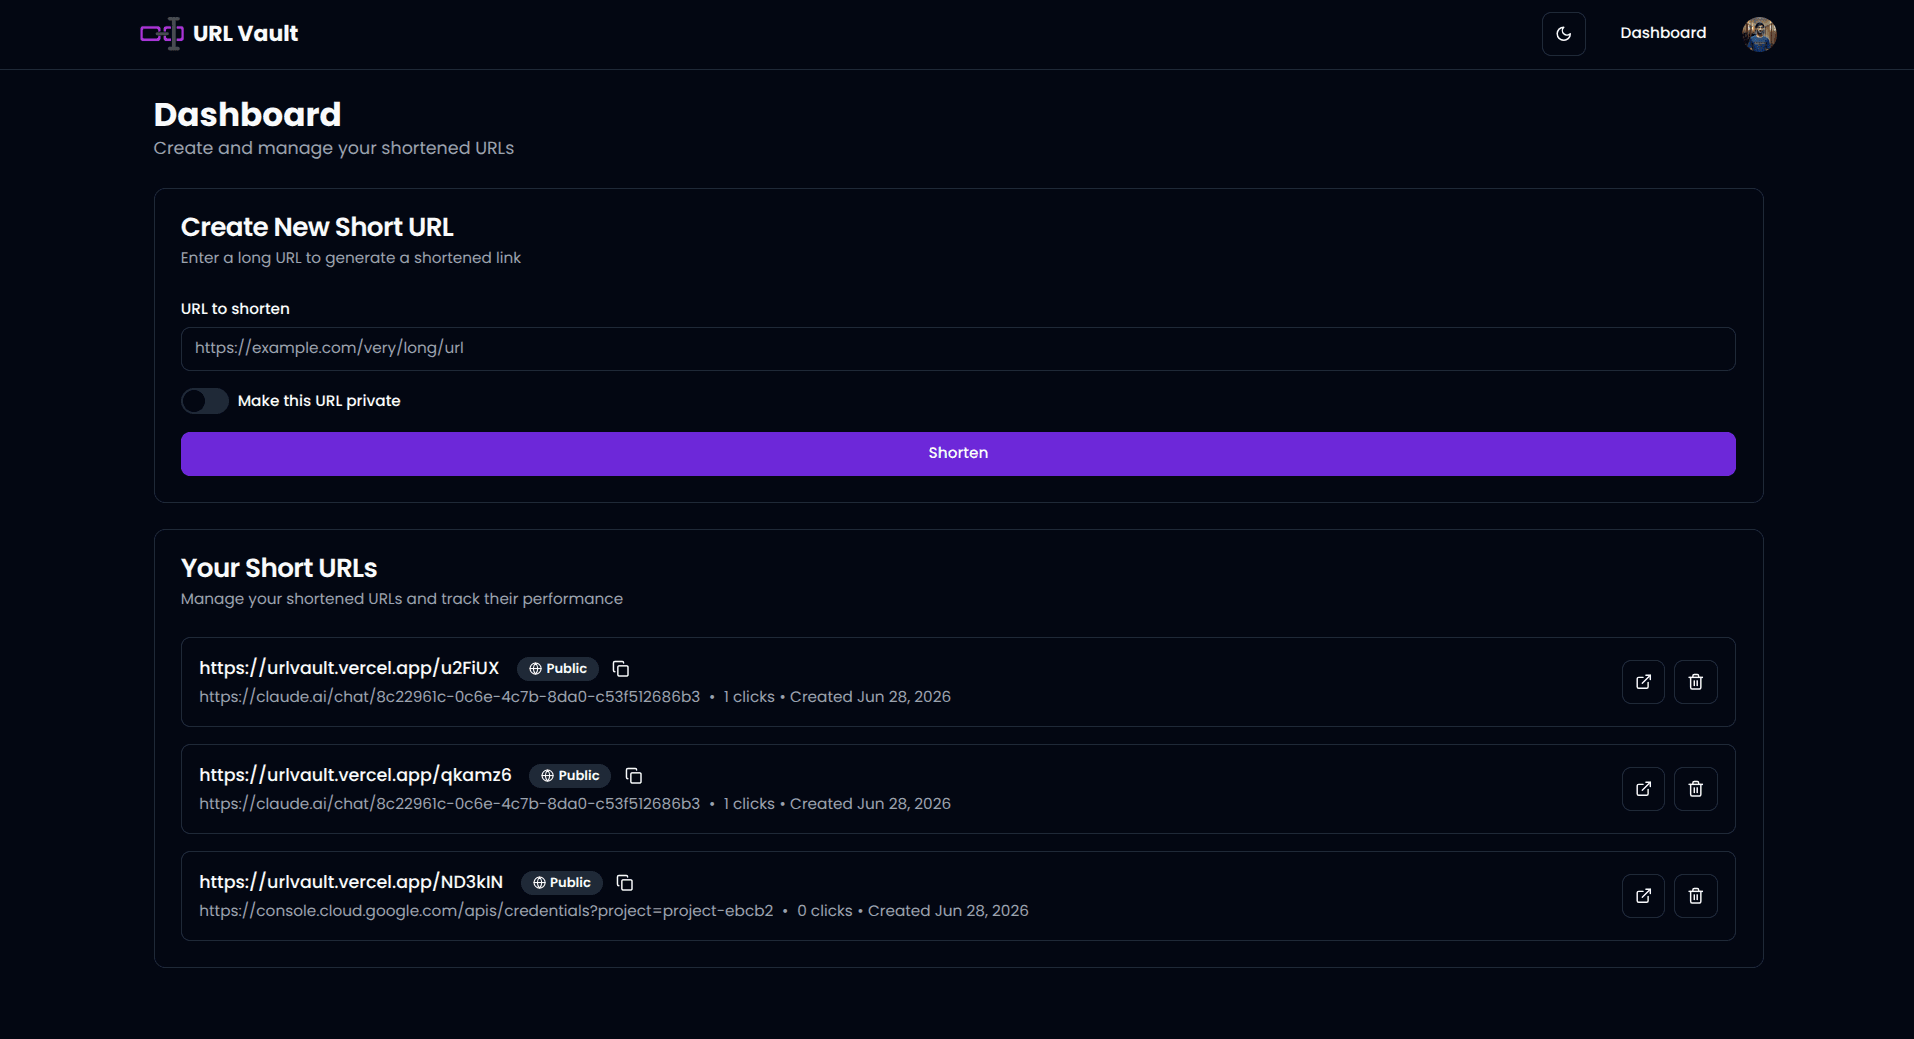1914x1039 pixels.
Task: Click the 'Your Short URLs' heading
Action: click(279, 568)
